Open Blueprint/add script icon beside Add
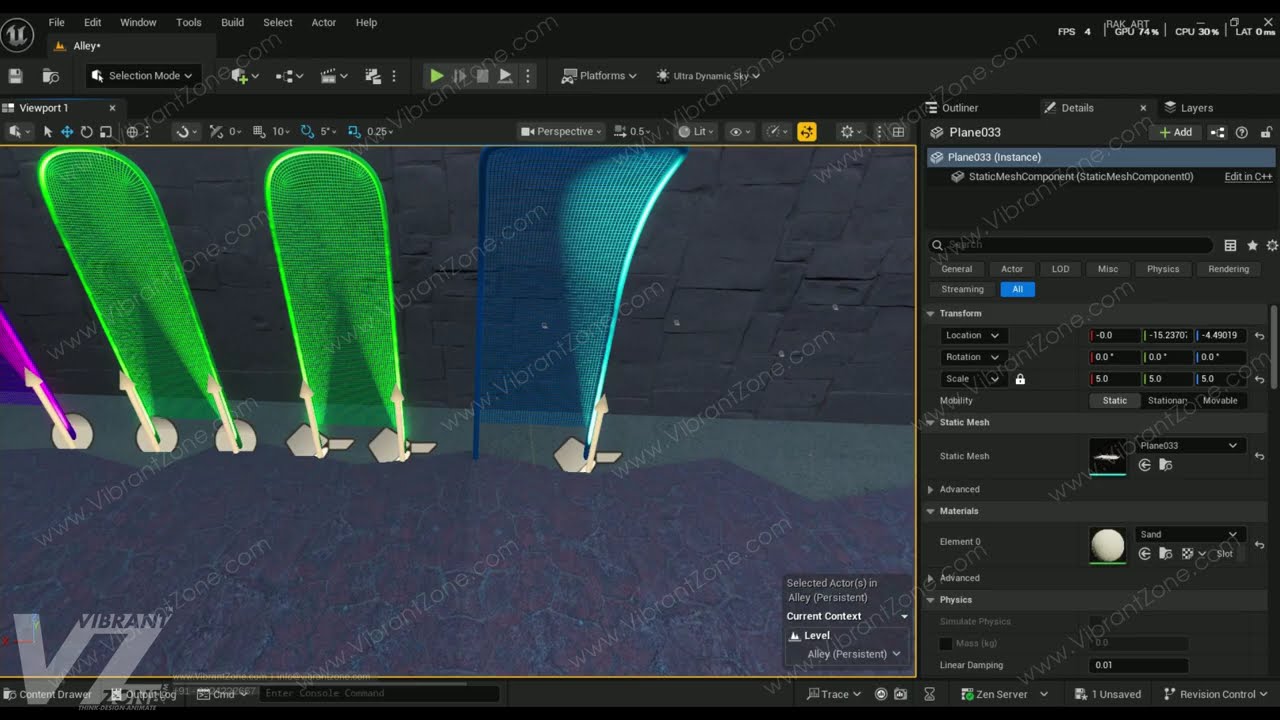Image resolution: width=1280 pixels, height=720 pixels. click(x=1218, y=132)
